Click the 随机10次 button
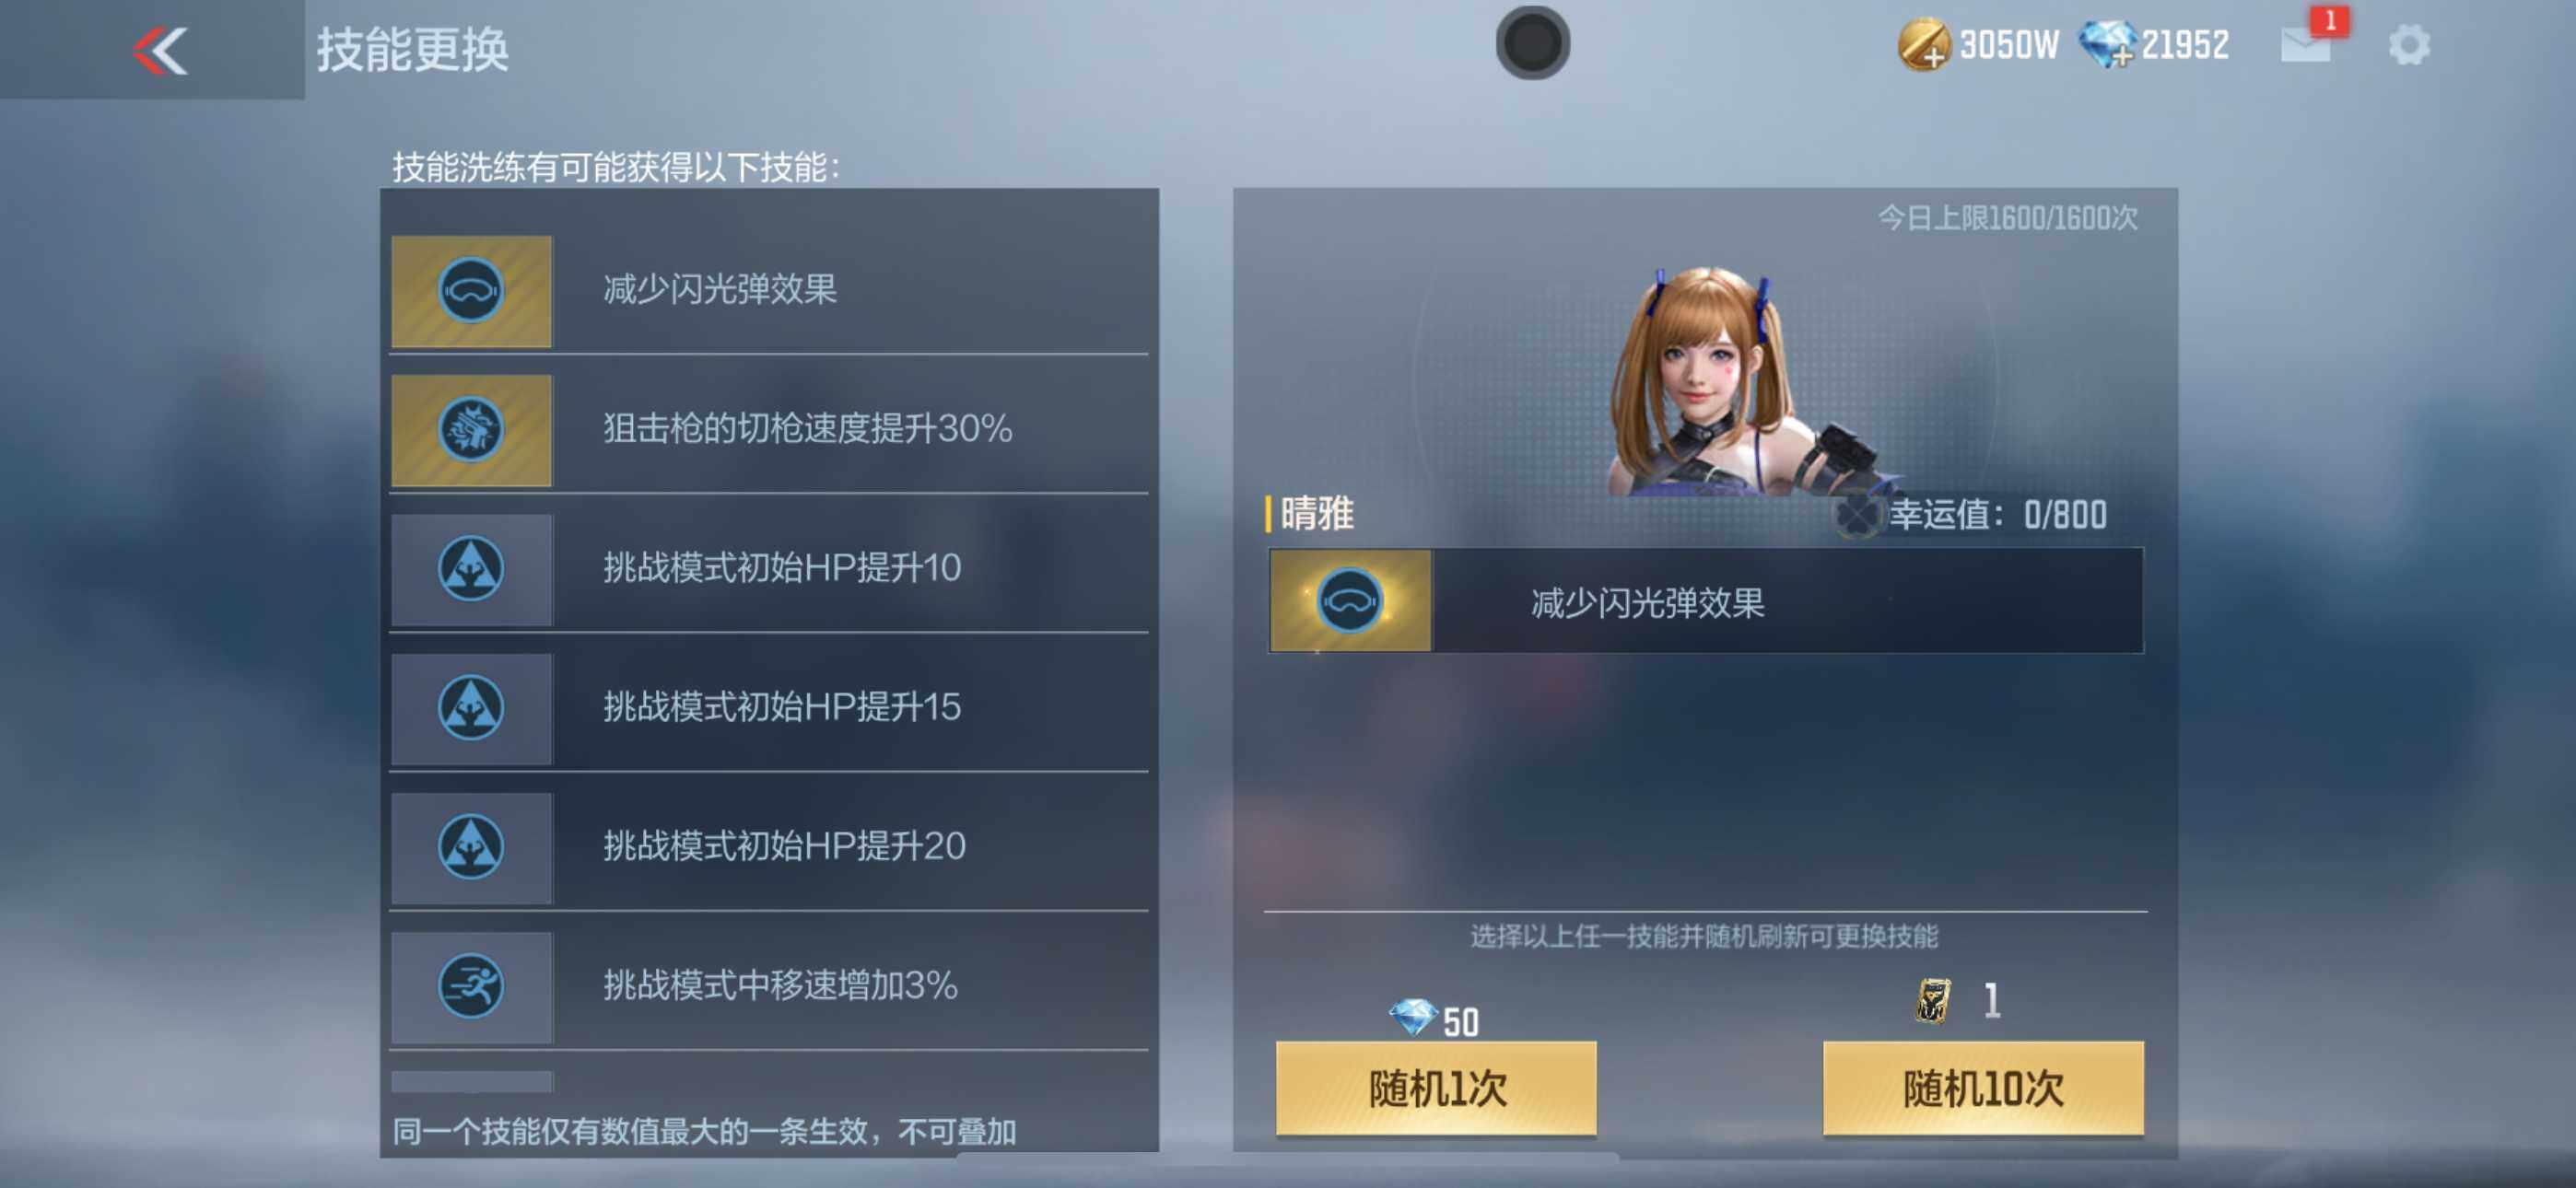This screenshot has width=2576, height=1188. point(1983,1087)
